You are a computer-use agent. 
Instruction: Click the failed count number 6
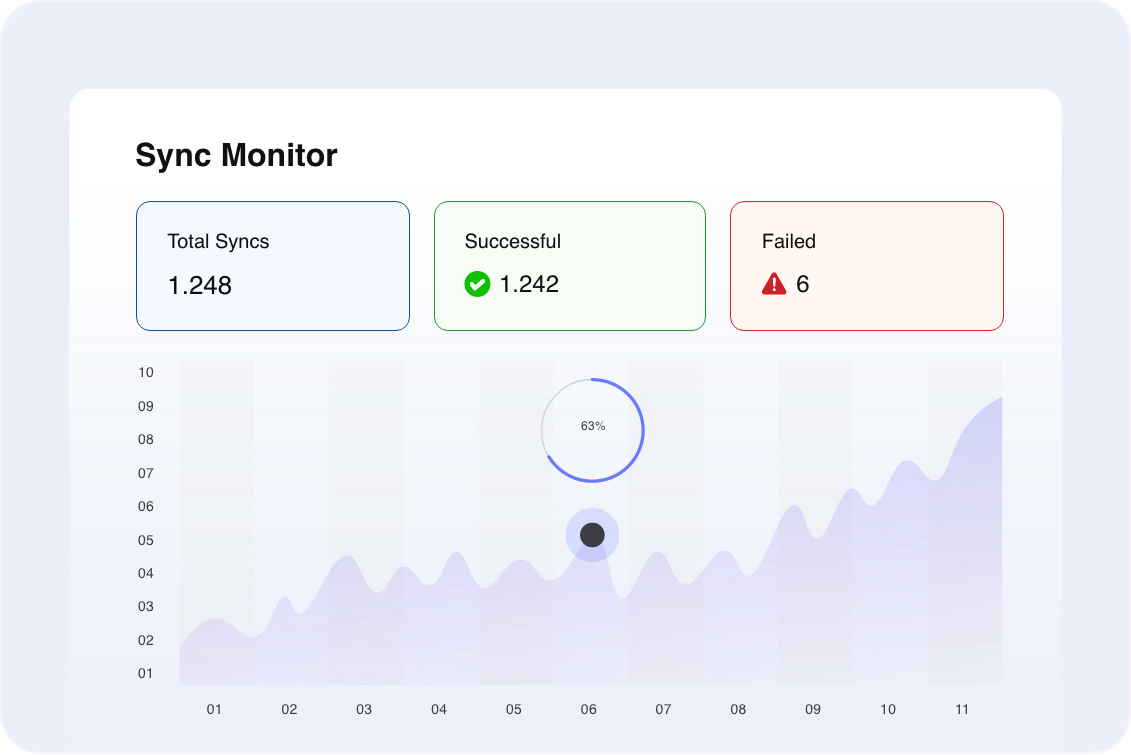(x=803, y=285)
